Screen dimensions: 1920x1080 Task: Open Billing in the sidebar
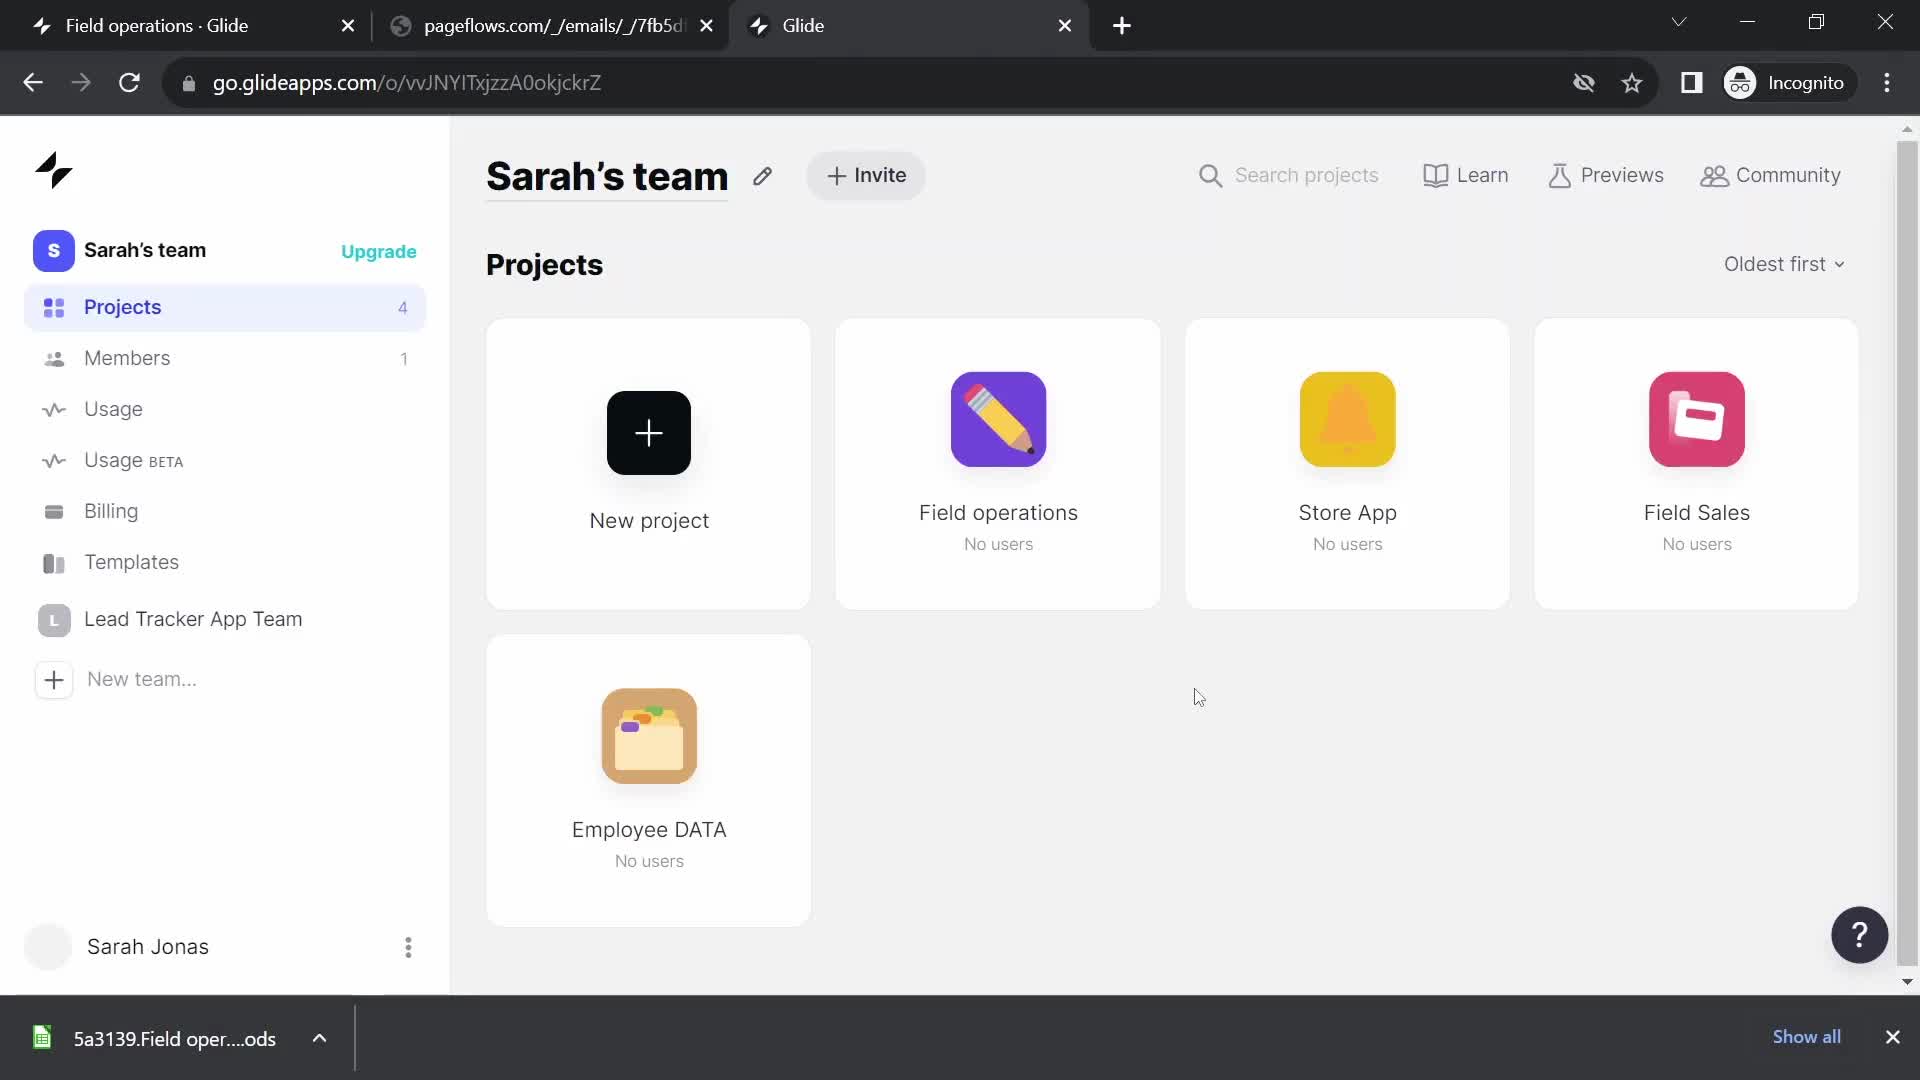(x=225, y=512)
